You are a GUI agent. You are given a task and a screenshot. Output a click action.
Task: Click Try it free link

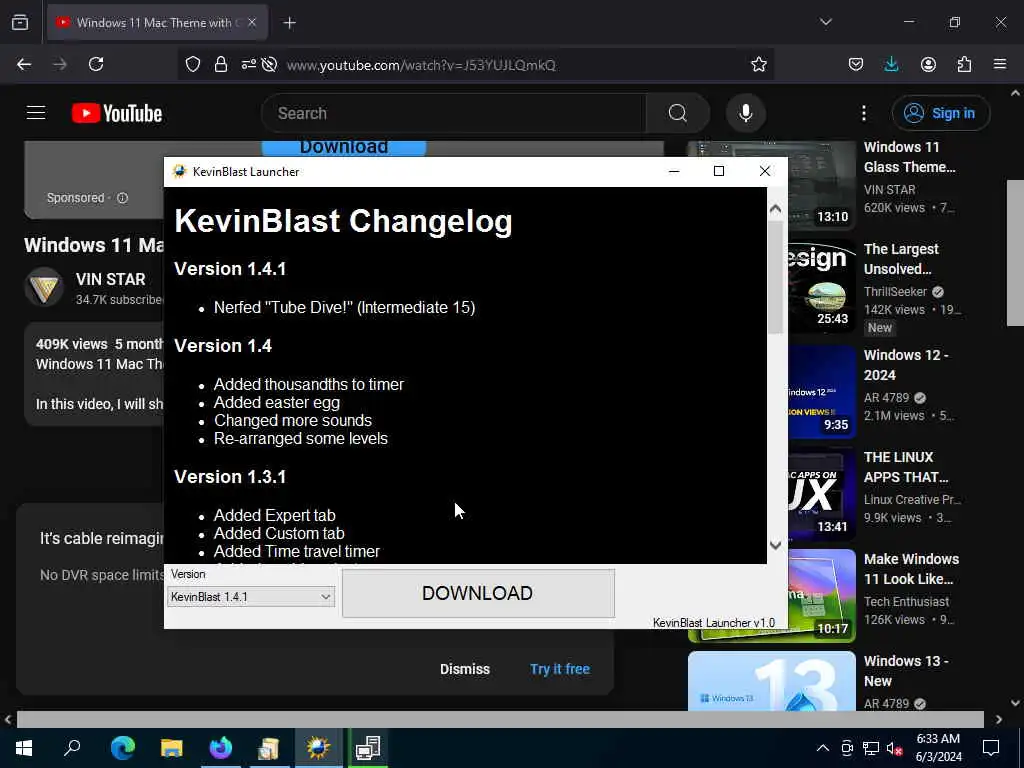560,669
